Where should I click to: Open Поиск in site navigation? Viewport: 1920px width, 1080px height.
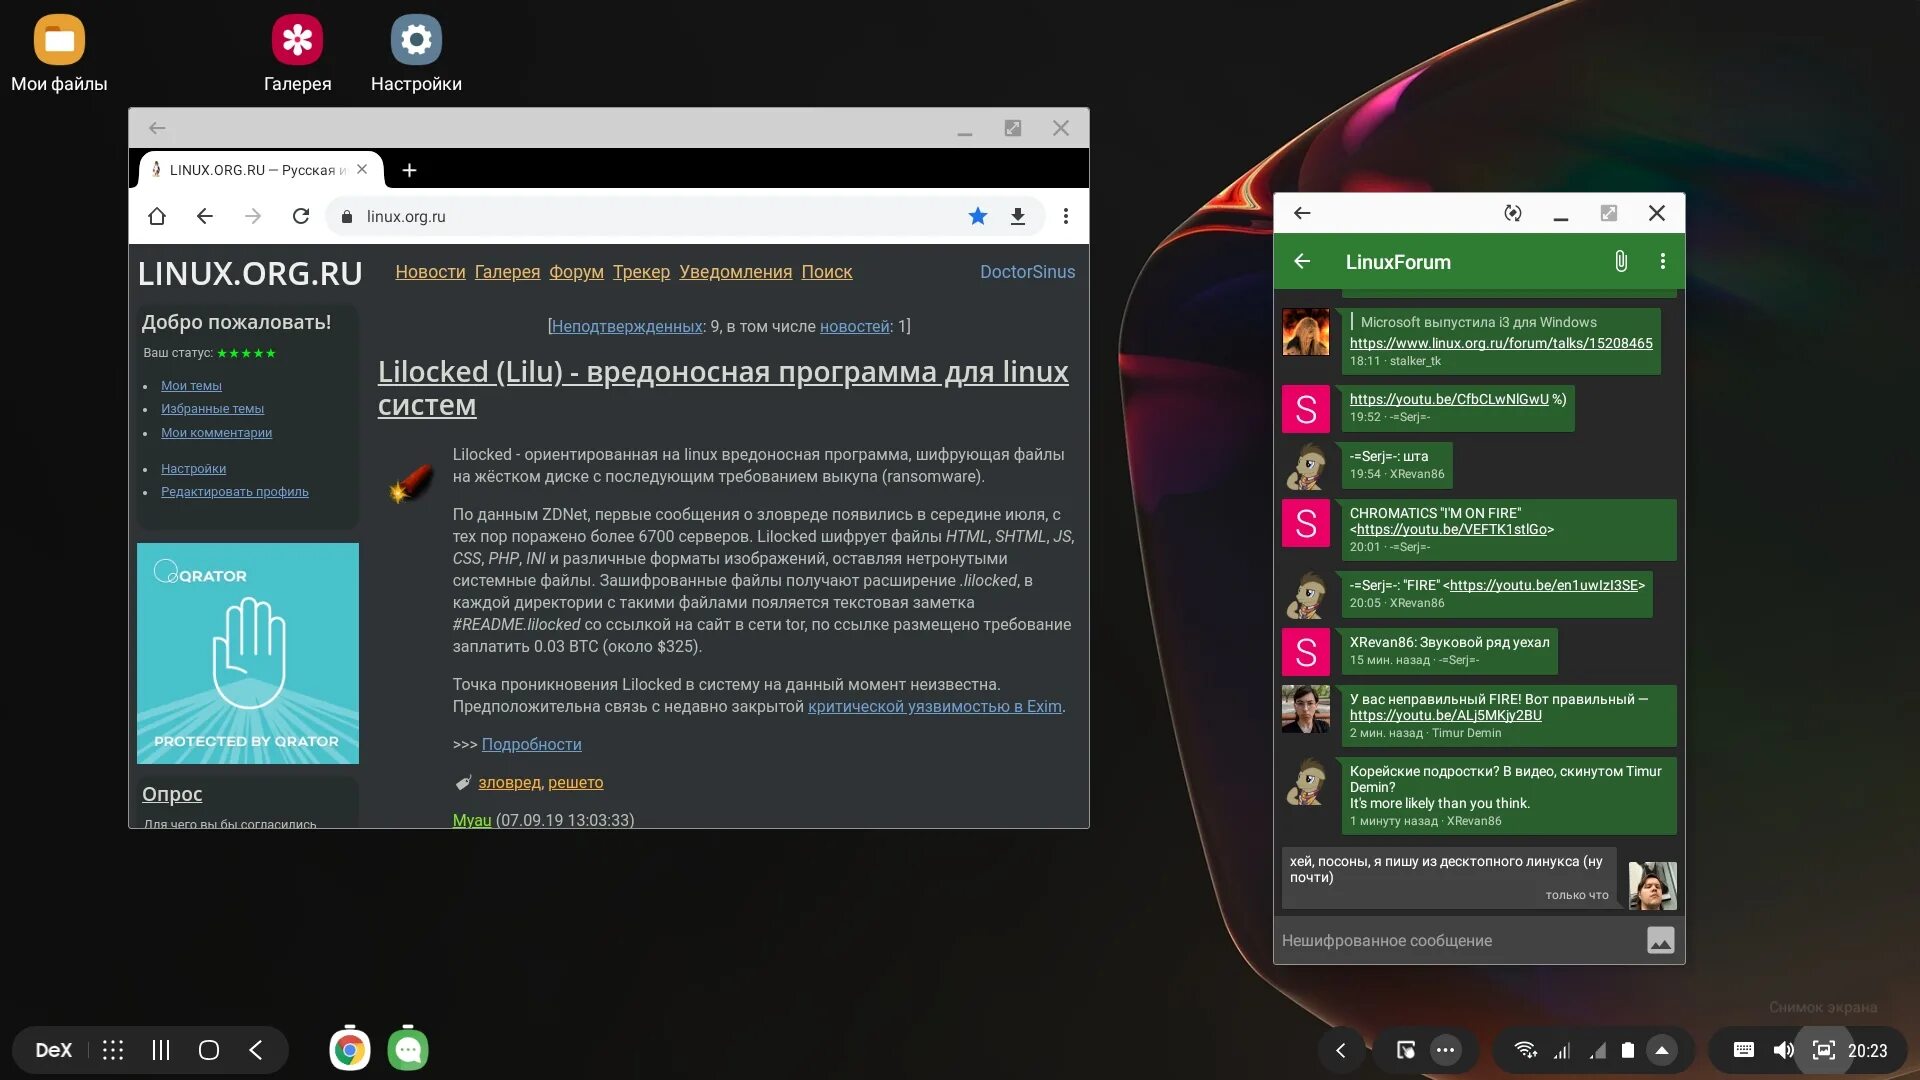coord(827,272)
